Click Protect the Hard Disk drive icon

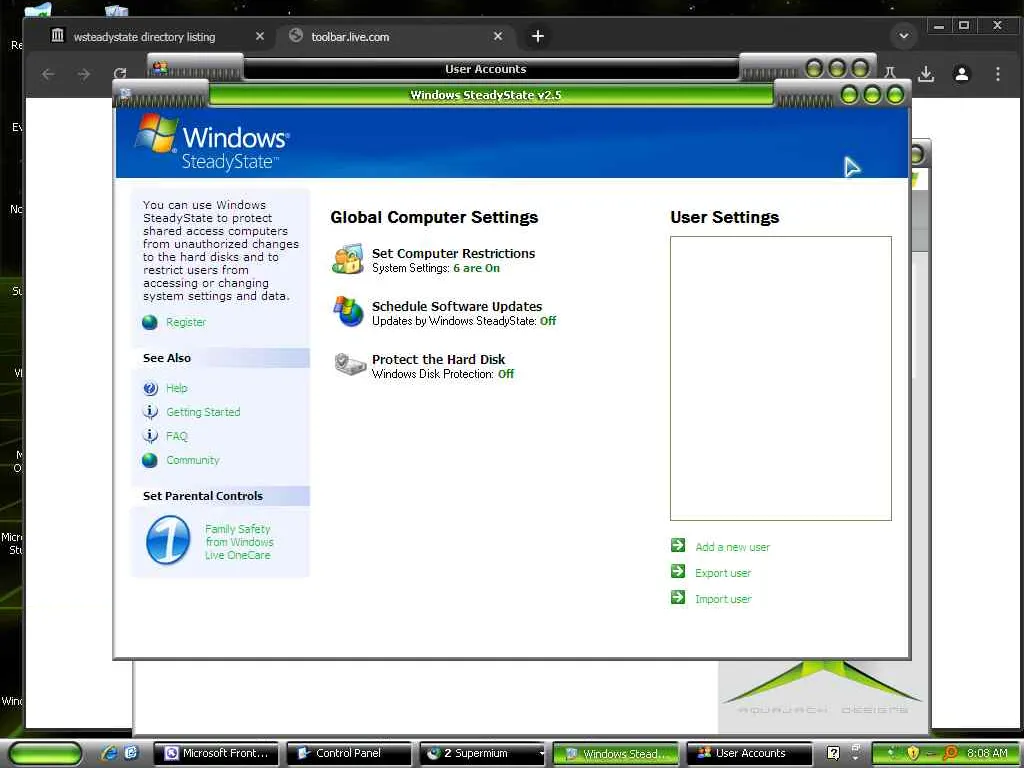click(349, 364)
